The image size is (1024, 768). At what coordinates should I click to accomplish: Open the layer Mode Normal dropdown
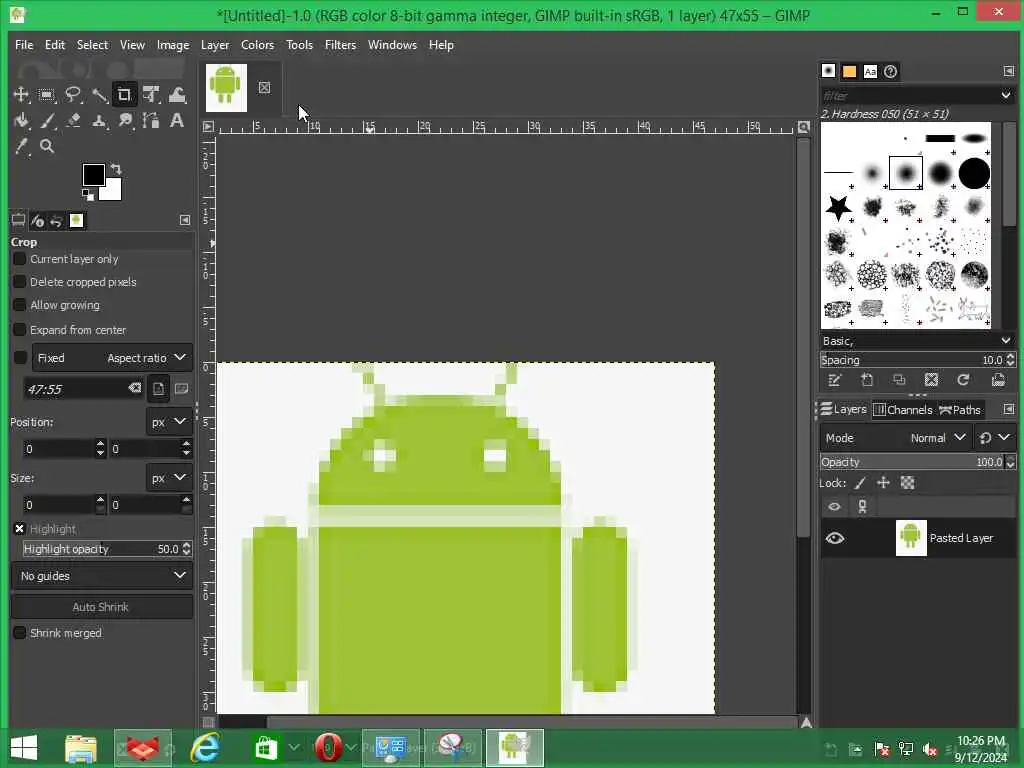click(895, 438)
